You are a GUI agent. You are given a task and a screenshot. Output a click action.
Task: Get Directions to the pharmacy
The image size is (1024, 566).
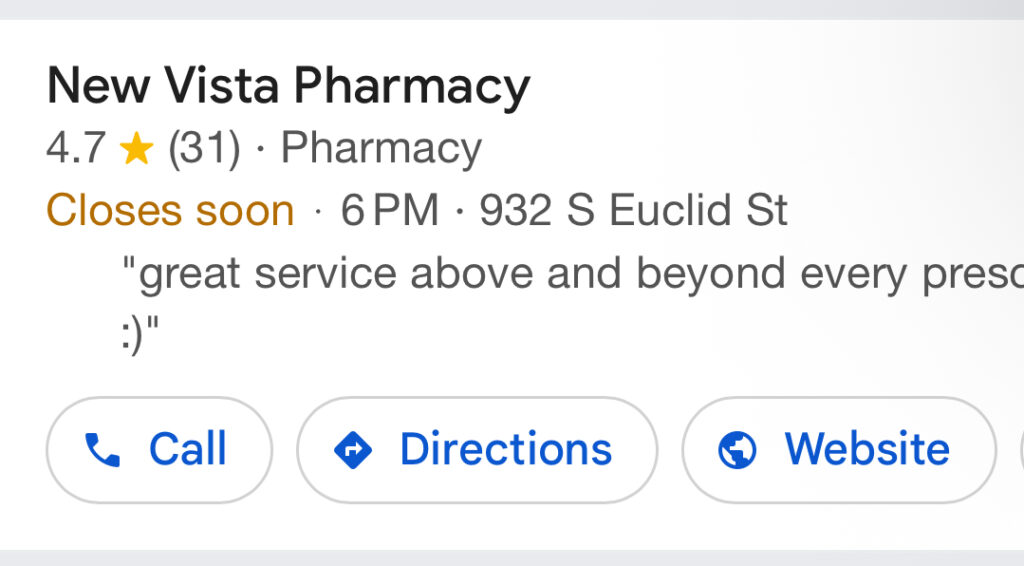click(477, 450)
